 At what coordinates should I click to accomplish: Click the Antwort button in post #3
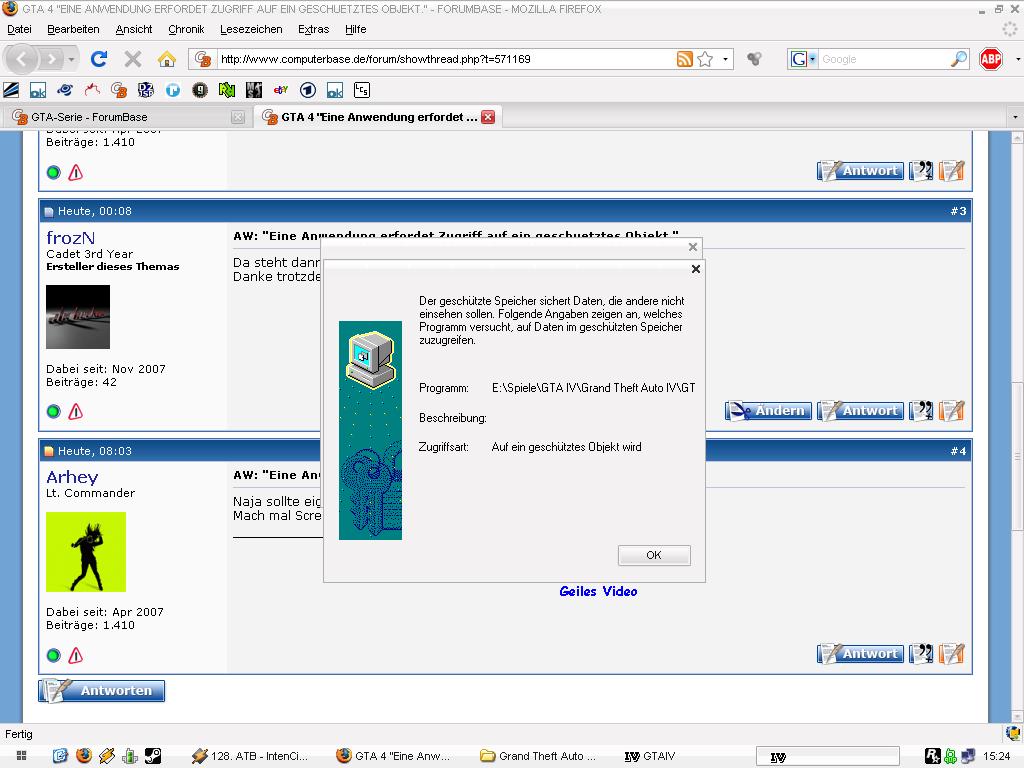point(860,411)
